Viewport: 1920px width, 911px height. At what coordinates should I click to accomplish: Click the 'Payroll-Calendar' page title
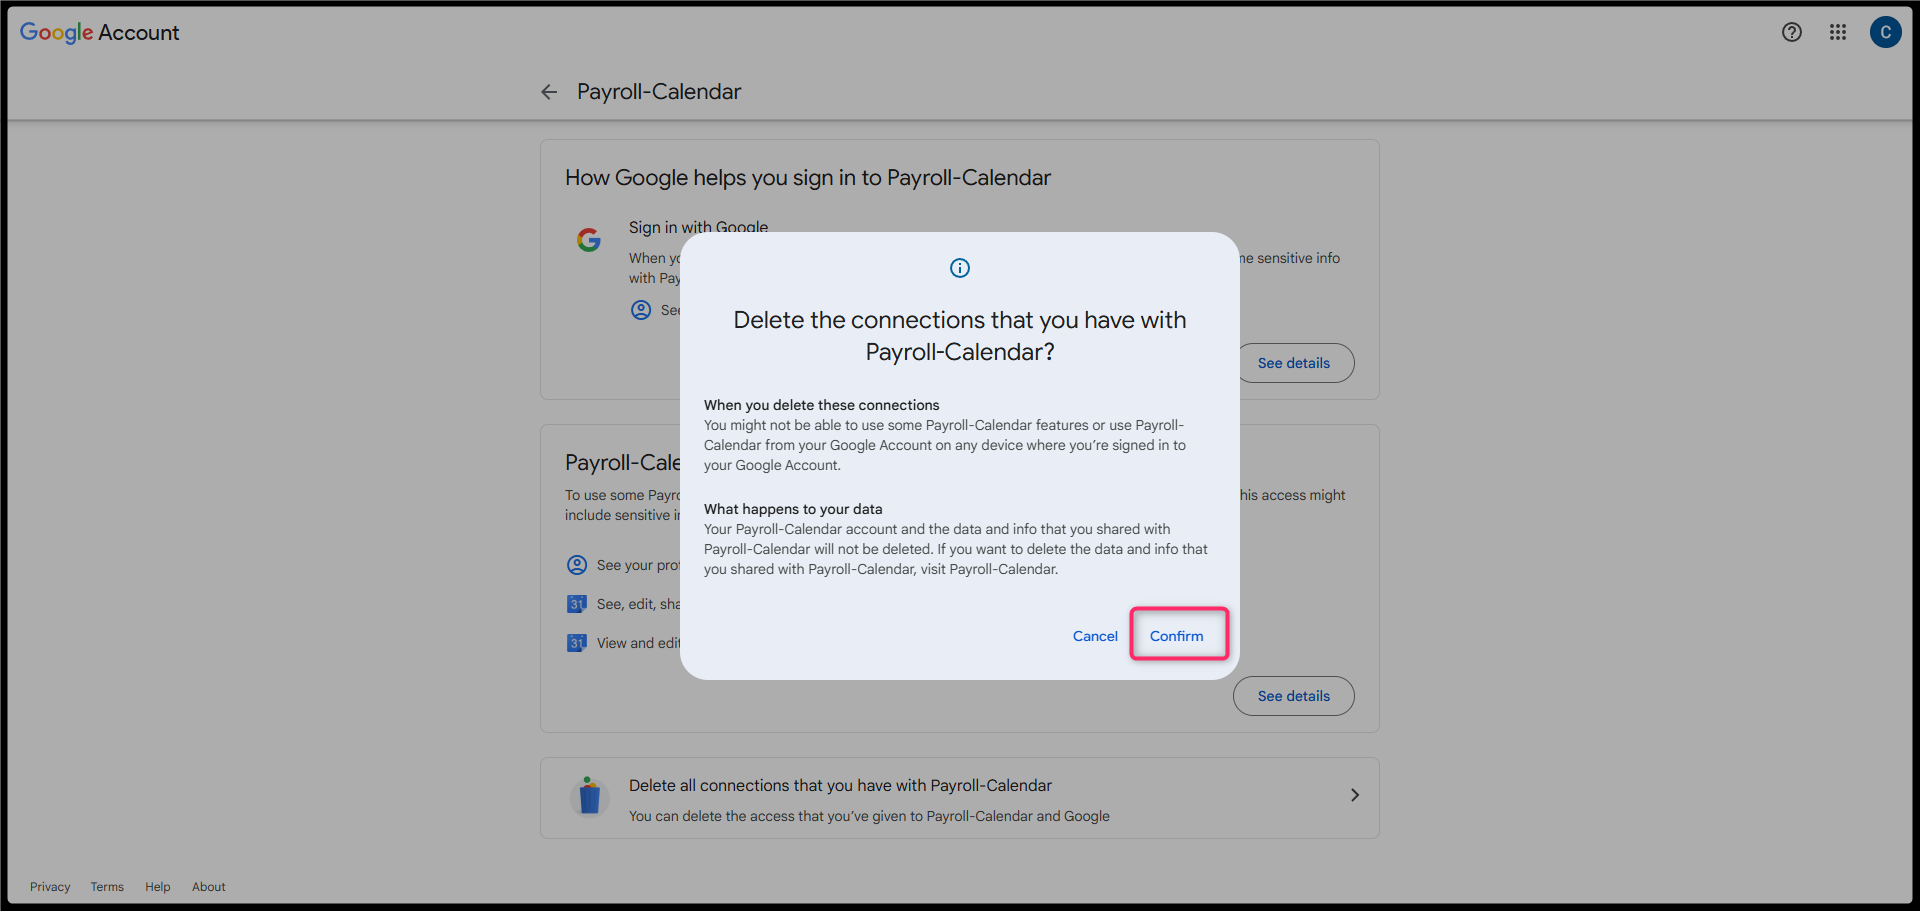(x=659, y=92)
